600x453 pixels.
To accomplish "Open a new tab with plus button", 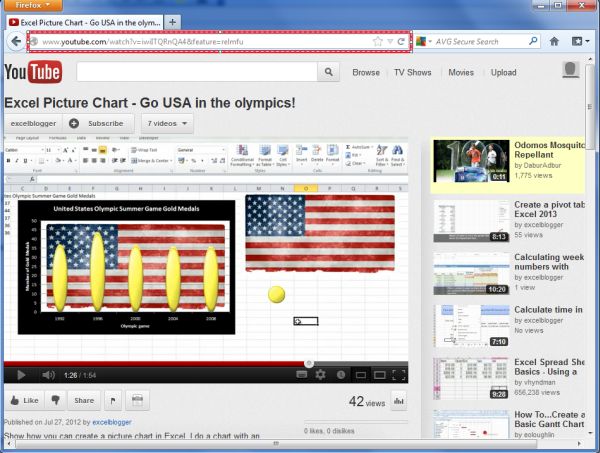I will (x=173, y=22).
